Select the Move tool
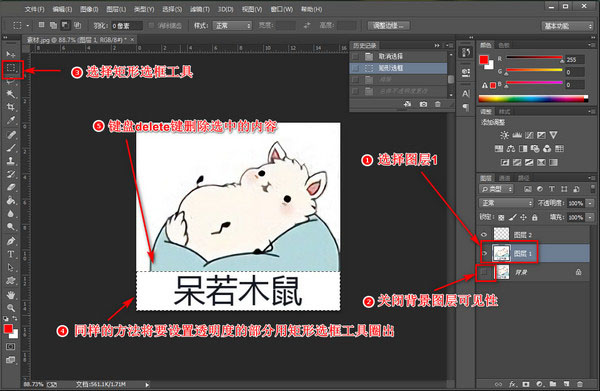Screen dimensions: 600x391 tap(10, 54)
